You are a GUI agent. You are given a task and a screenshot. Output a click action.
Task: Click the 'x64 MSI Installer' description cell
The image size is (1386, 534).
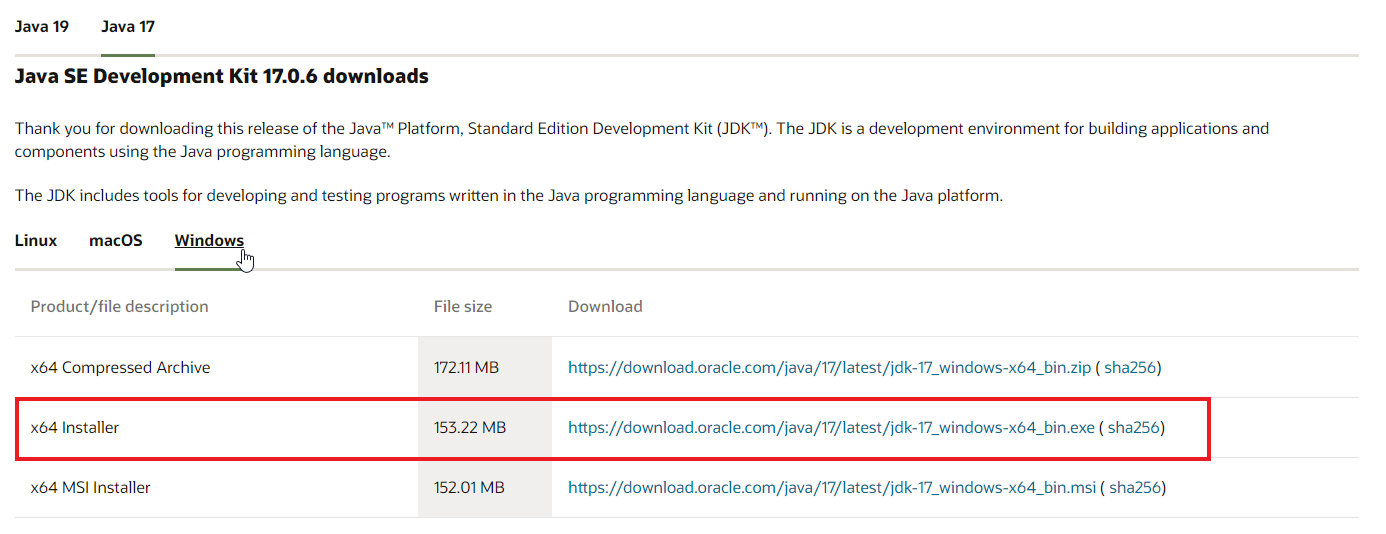click(90, 488)
